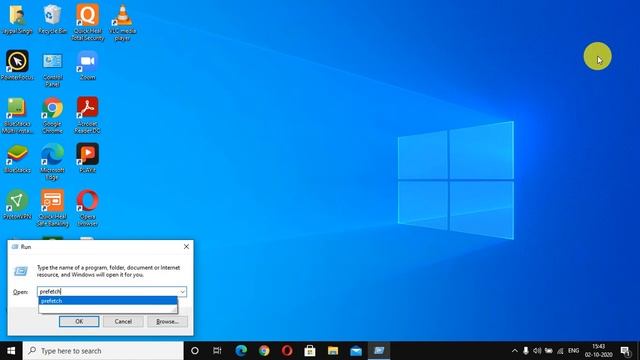Viewport: 640px width, 360px height.
Task: Click the microphone tray icon
Action: (526, 351)
